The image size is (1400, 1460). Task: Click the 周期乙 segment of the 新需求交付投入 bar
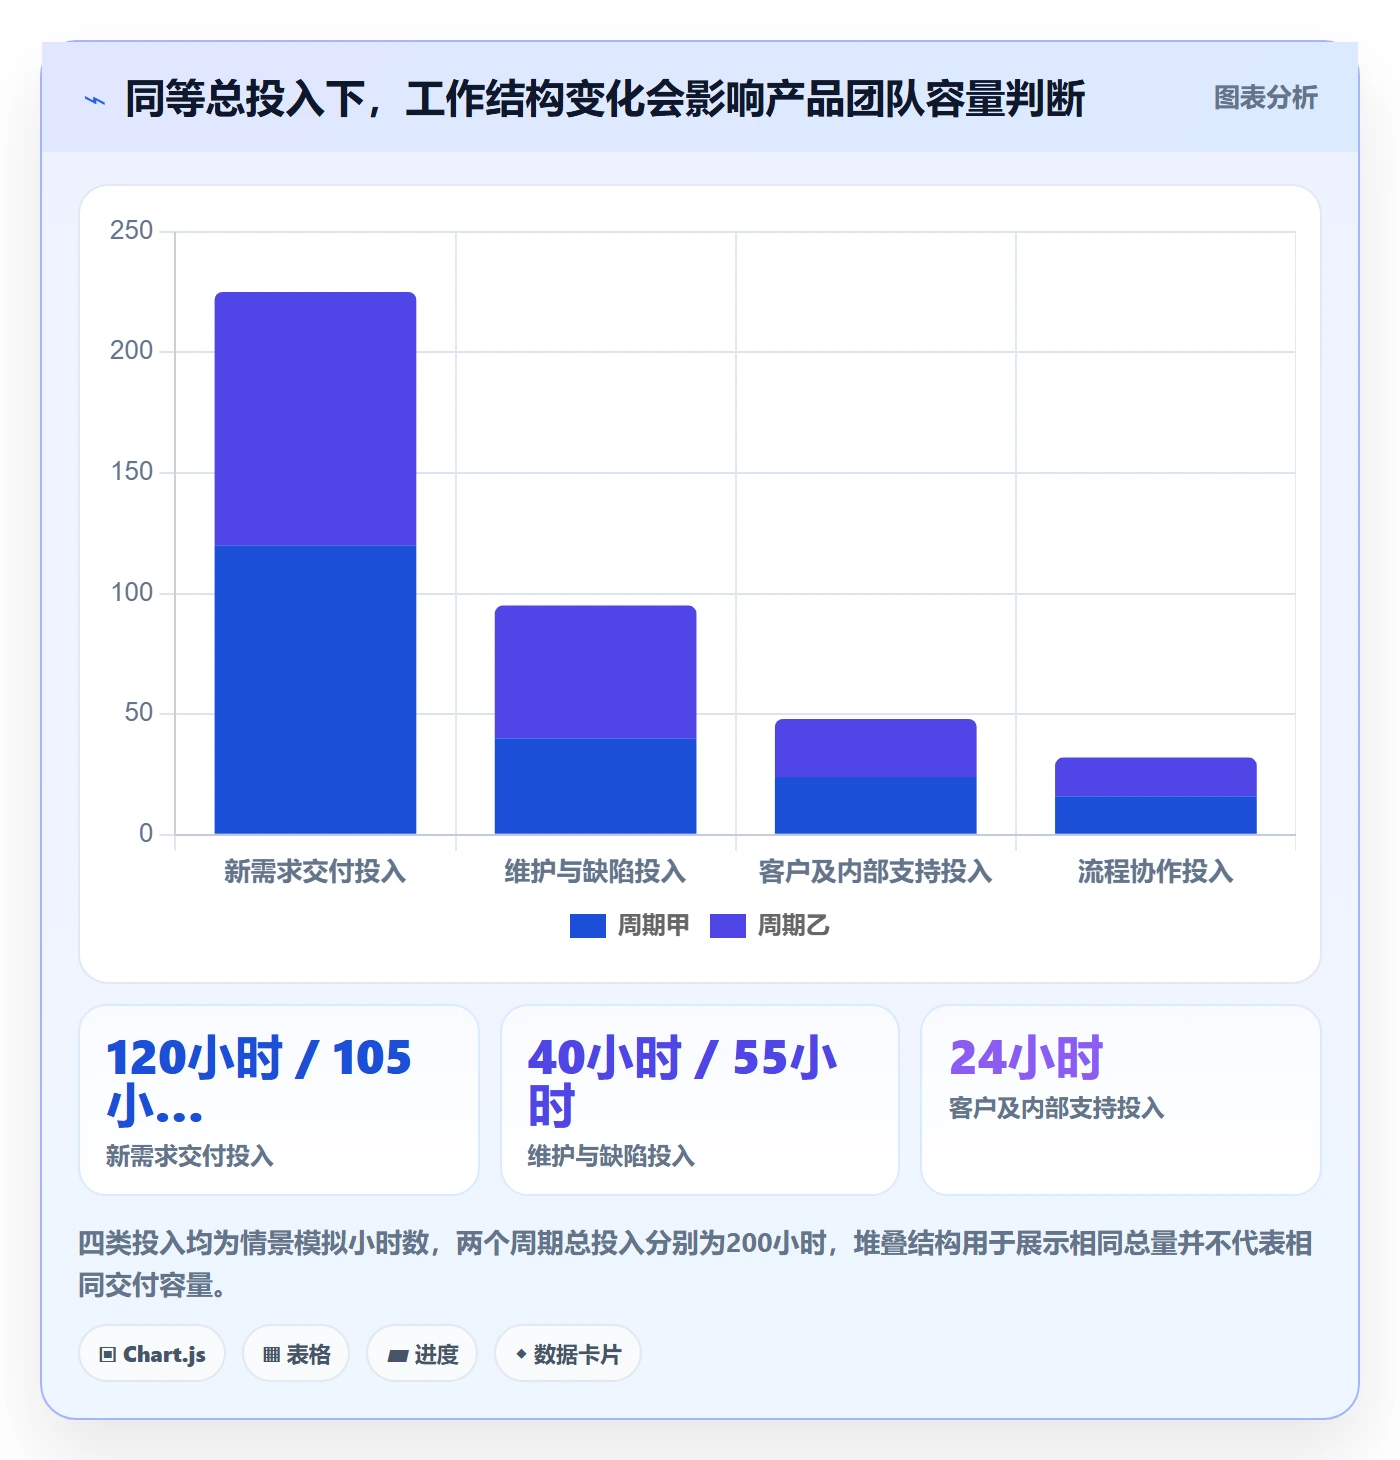tap(315, 419)
